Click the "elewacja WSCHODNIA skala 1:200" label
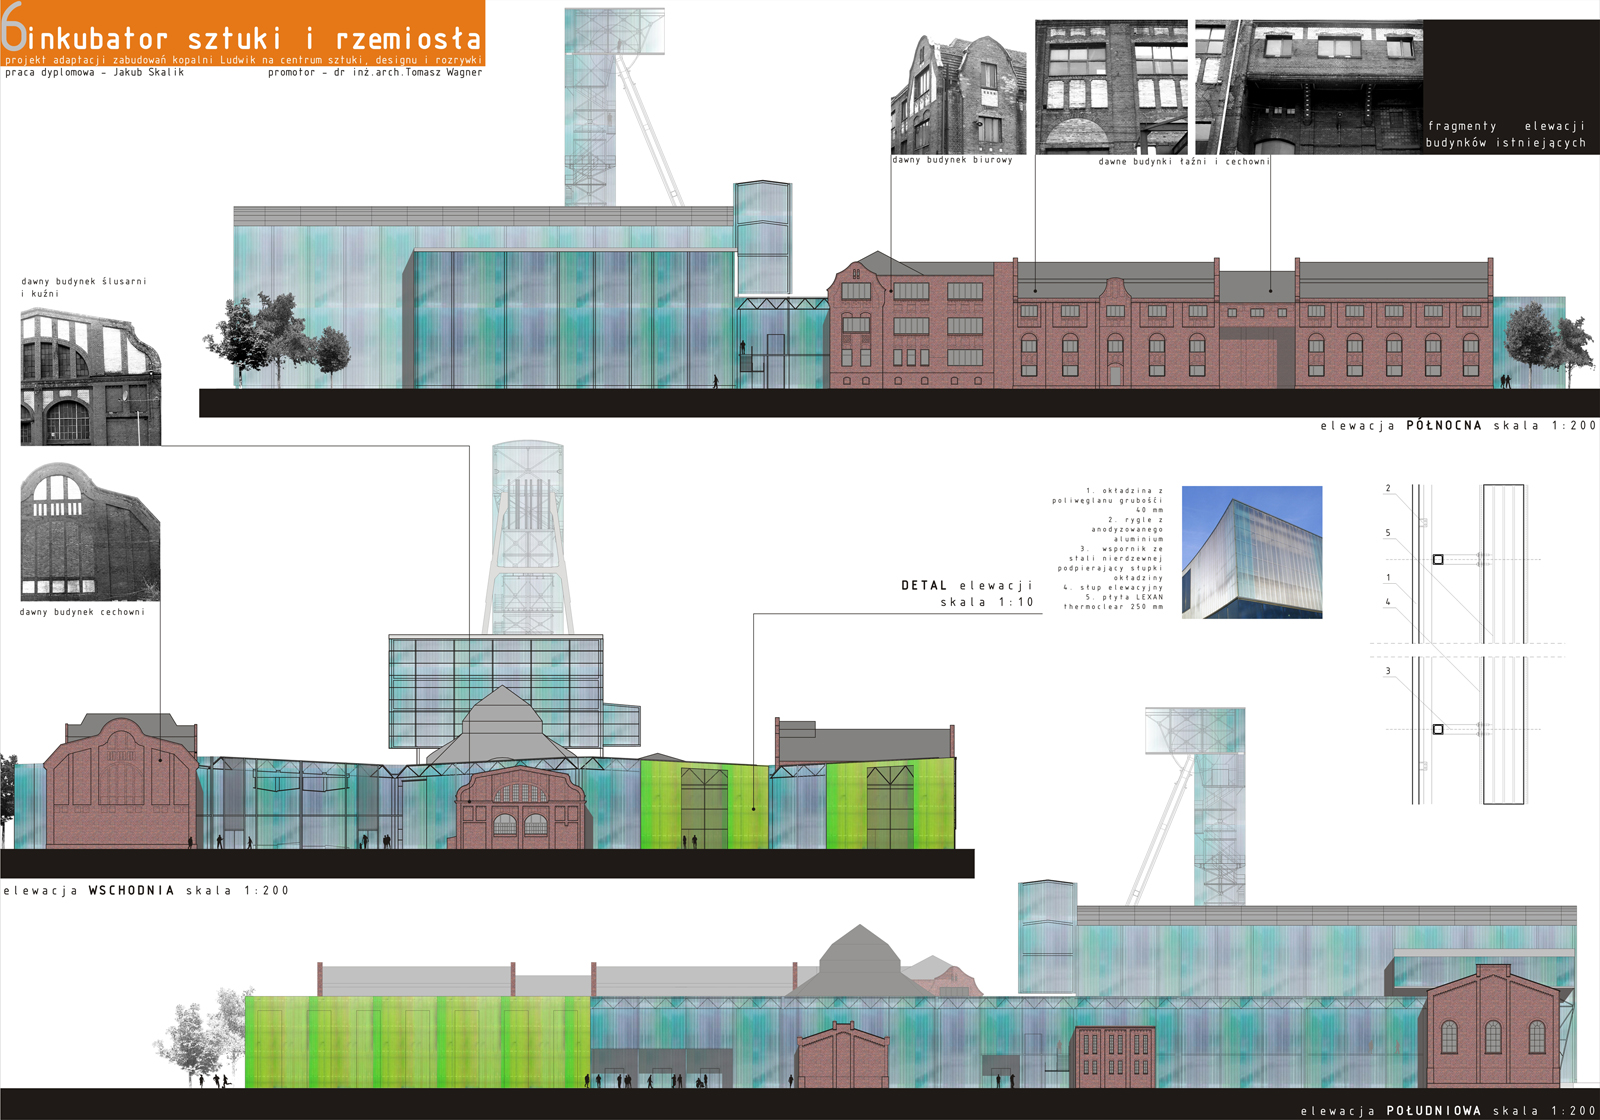The height and width of the screenshot is (1120, 1600). pyautogui.click(x=146, y=890)
